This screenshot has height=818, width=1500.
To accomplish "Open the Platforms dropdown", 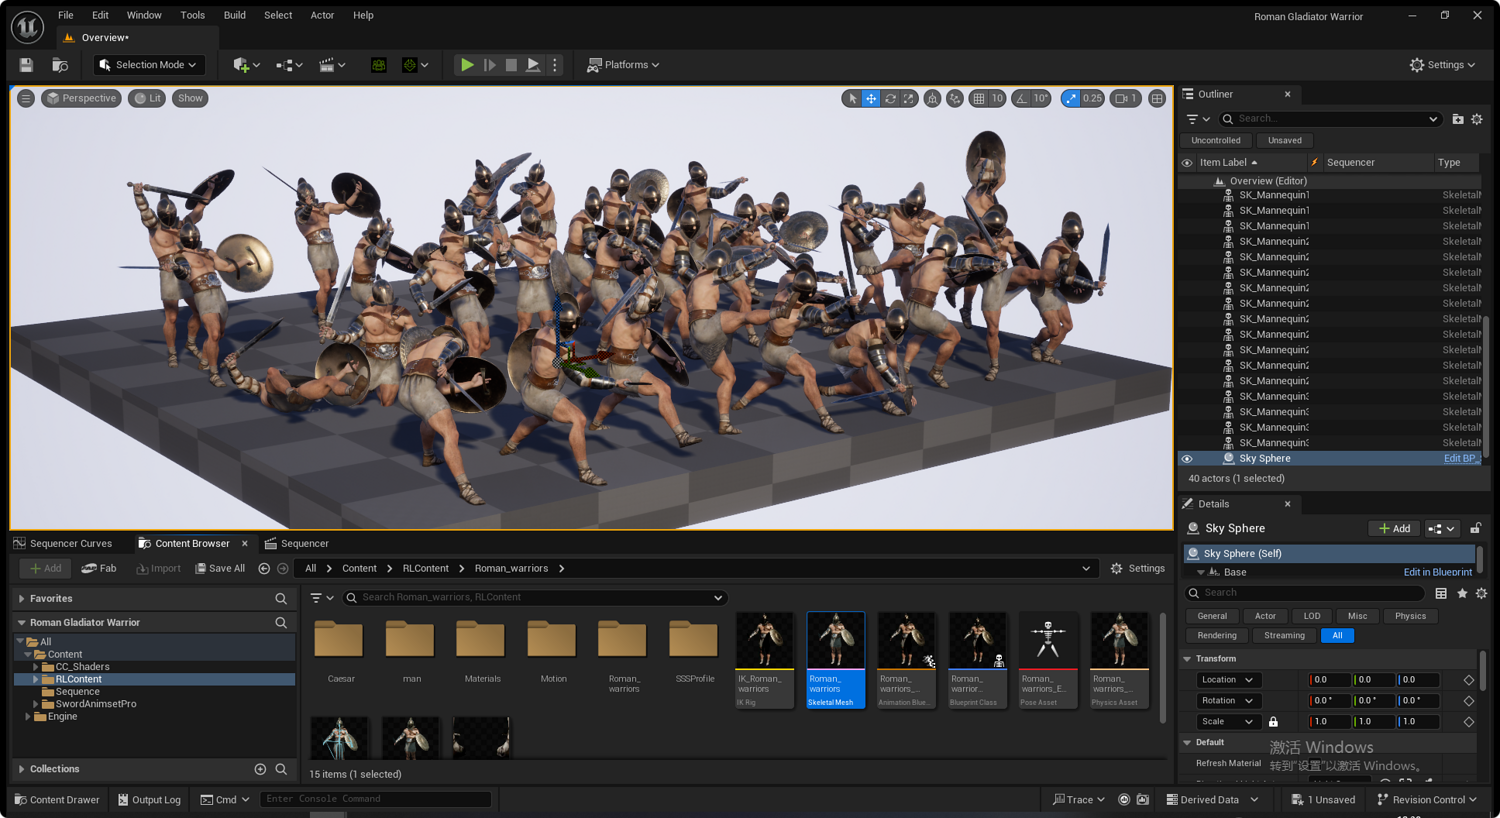I will [x=623, y=65].
